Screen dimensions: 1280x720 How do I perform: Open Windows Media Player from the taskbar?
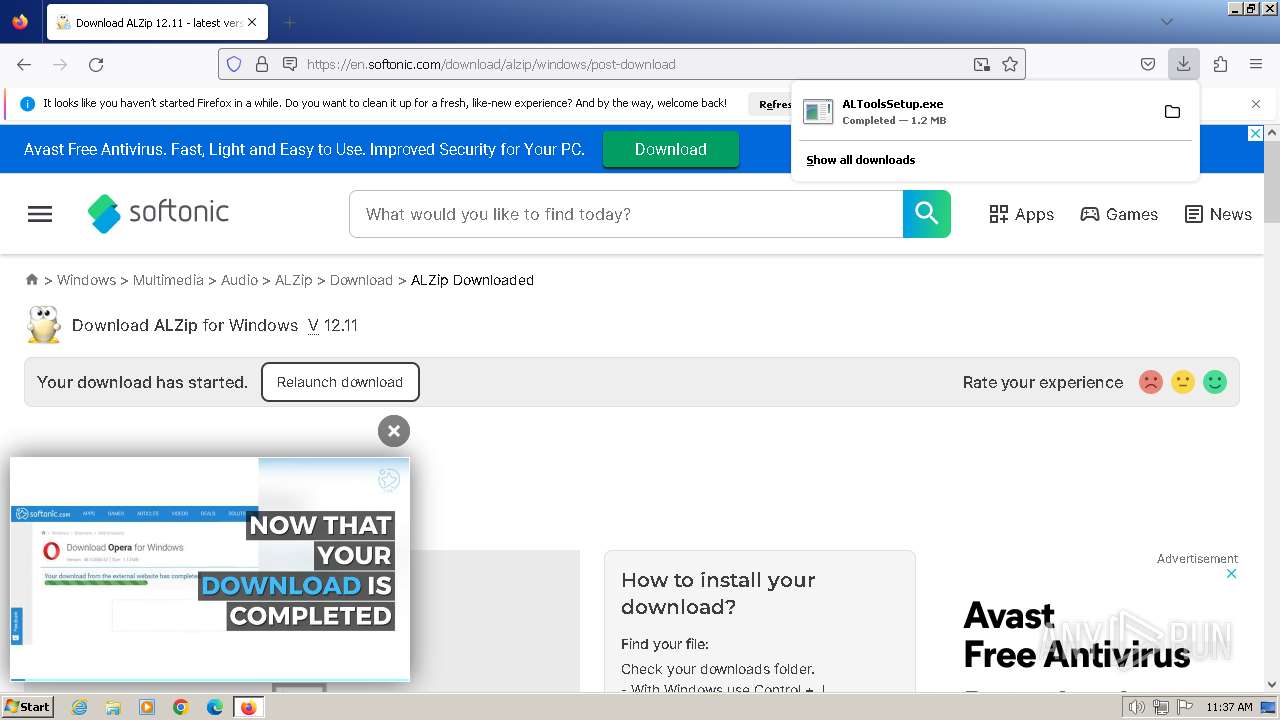[x=147, y=707]
